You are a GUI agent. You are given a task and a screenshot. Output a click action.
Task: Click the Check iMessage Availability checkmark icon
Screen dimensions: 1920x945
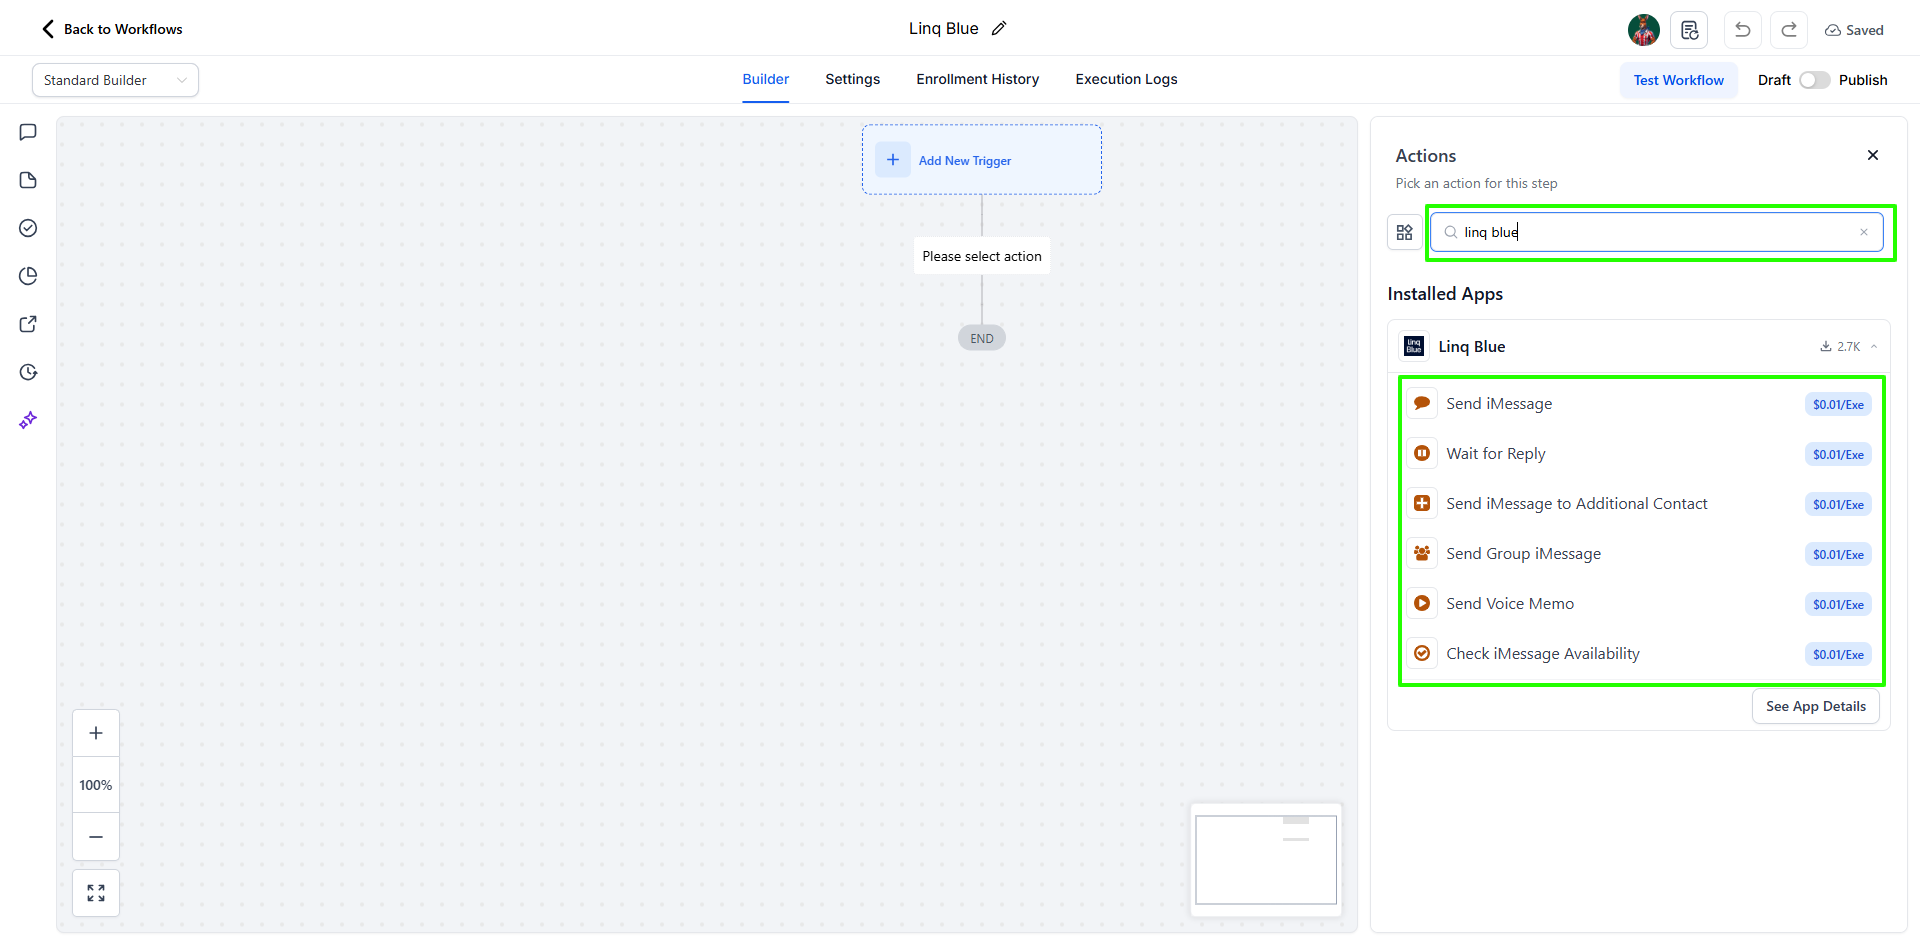pos(1422,653)
